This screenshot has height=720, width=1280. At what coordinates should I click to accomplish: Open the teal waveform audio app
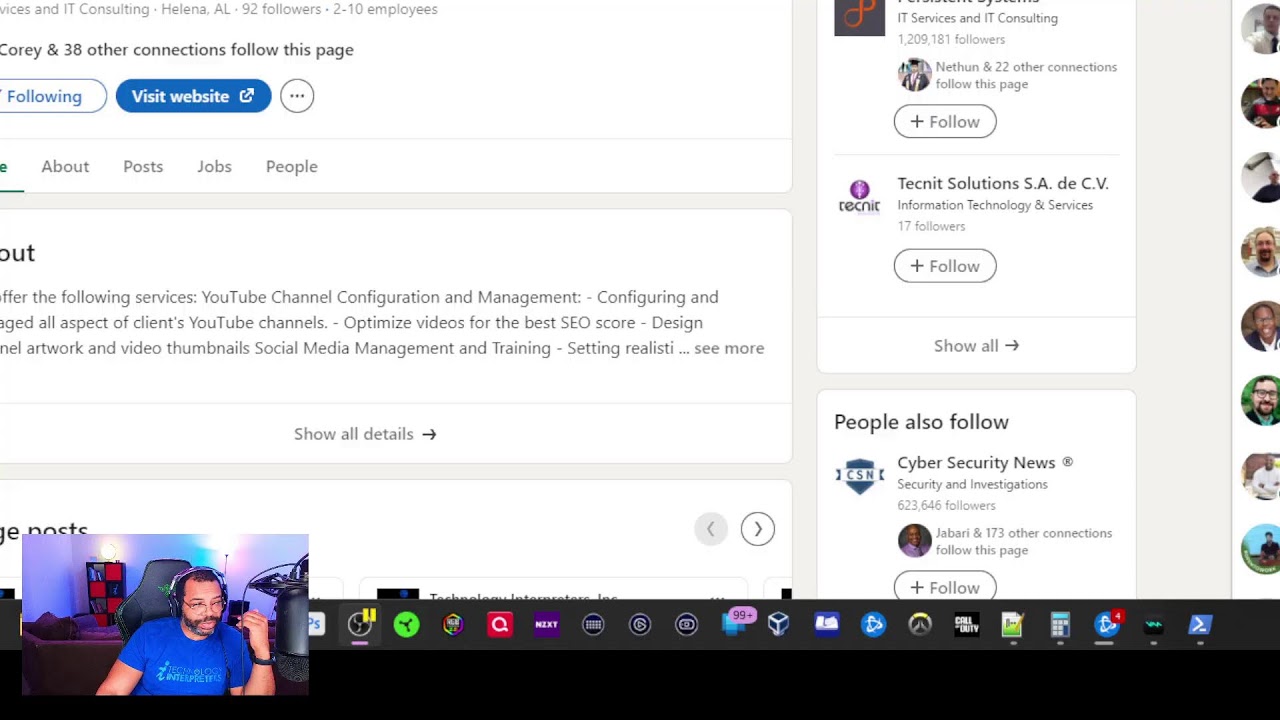pos(1154,625)
